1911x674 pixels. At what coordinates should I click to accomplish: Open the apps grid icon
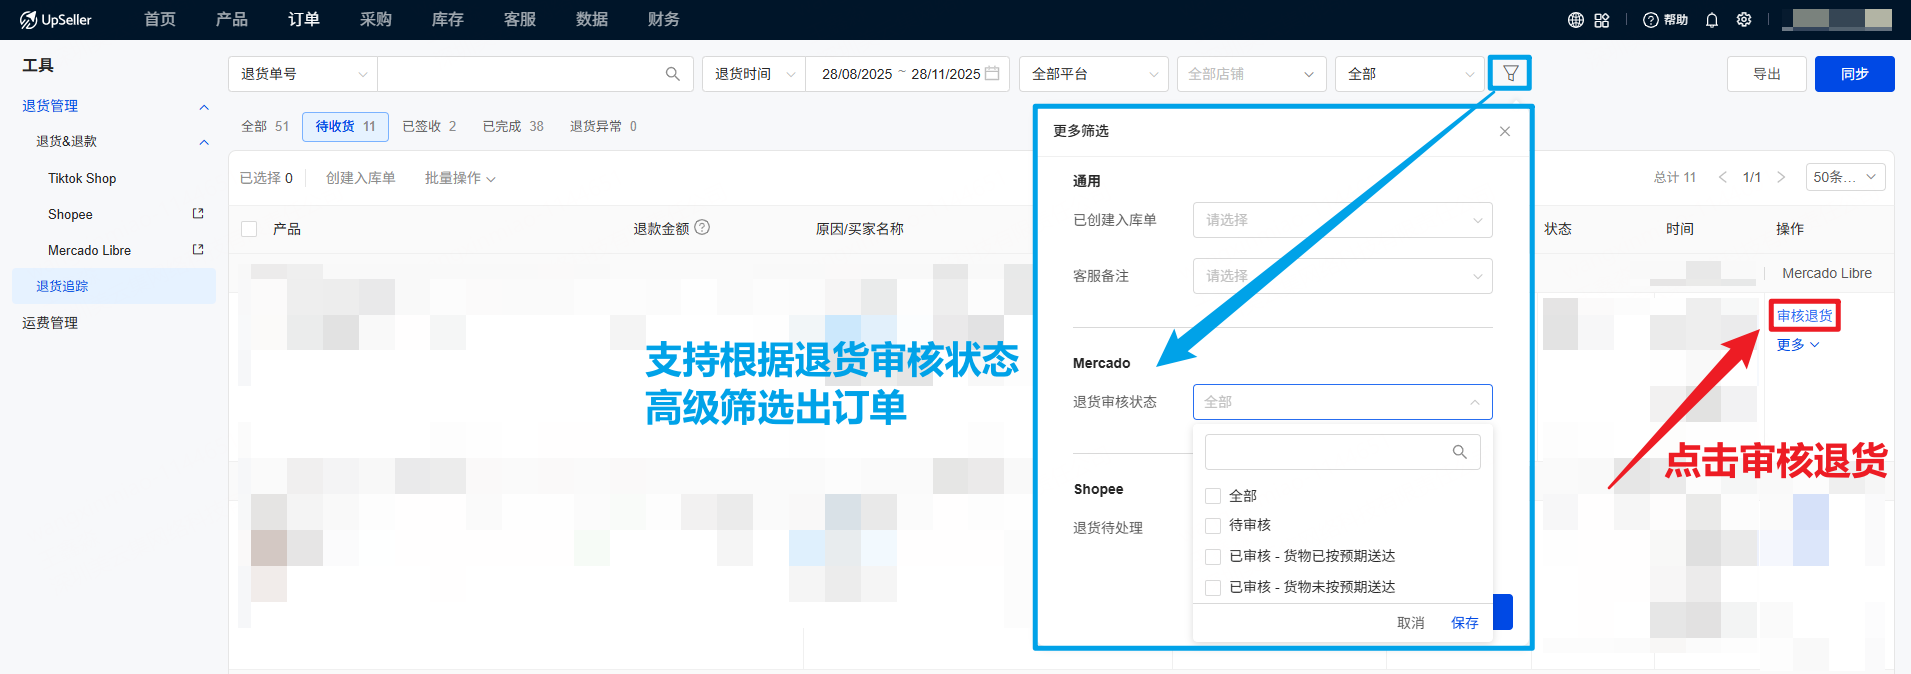pyautogui.click(x=1602, y=20)
